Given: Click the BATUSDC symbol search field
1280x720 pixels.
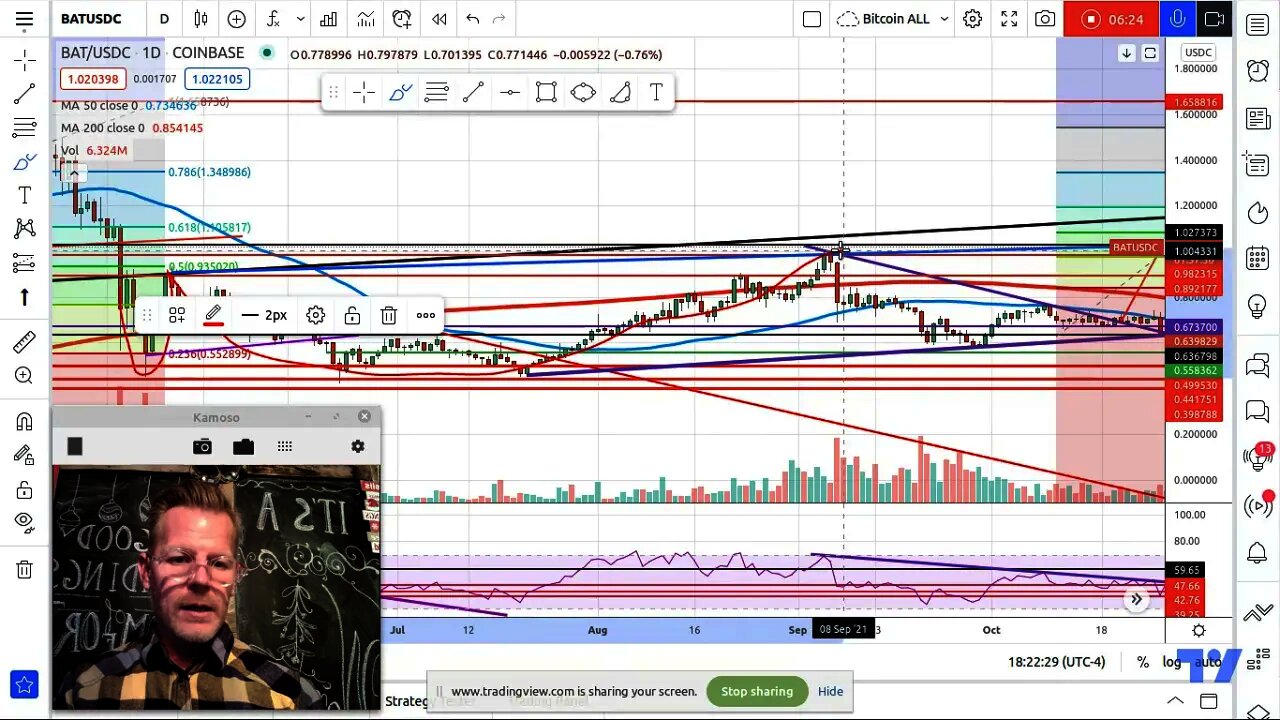Looking at the screenshot, I should click(x=91, y=19).
